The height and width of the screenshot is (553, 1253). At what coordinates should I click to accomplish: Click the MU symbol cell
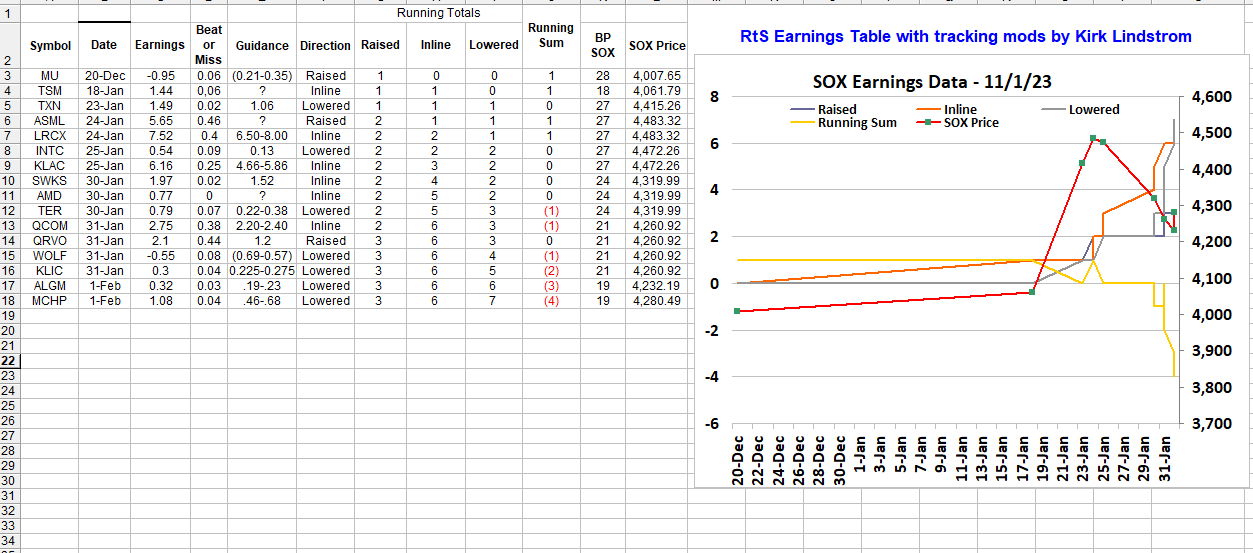coord(50,76)
